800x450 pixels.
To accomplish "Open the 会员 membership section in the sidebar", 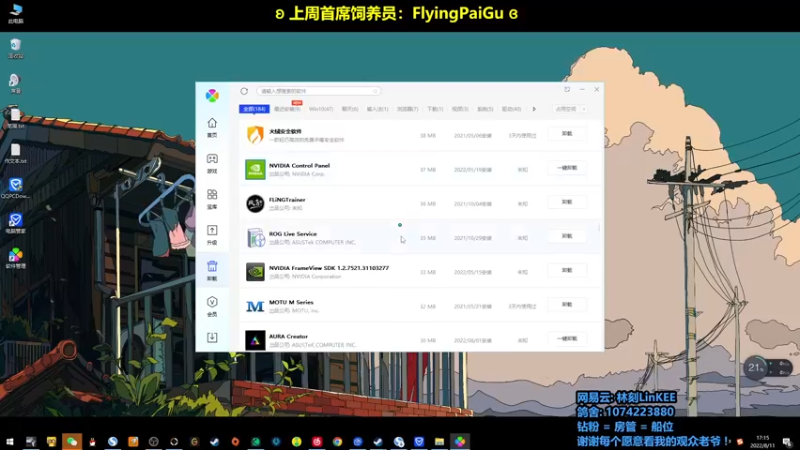I will coord(212,306).
